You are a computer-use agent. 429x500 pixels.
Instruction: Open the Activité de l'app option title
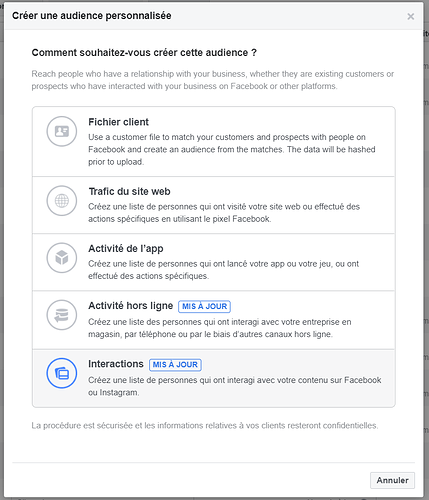tap(126, 249)
